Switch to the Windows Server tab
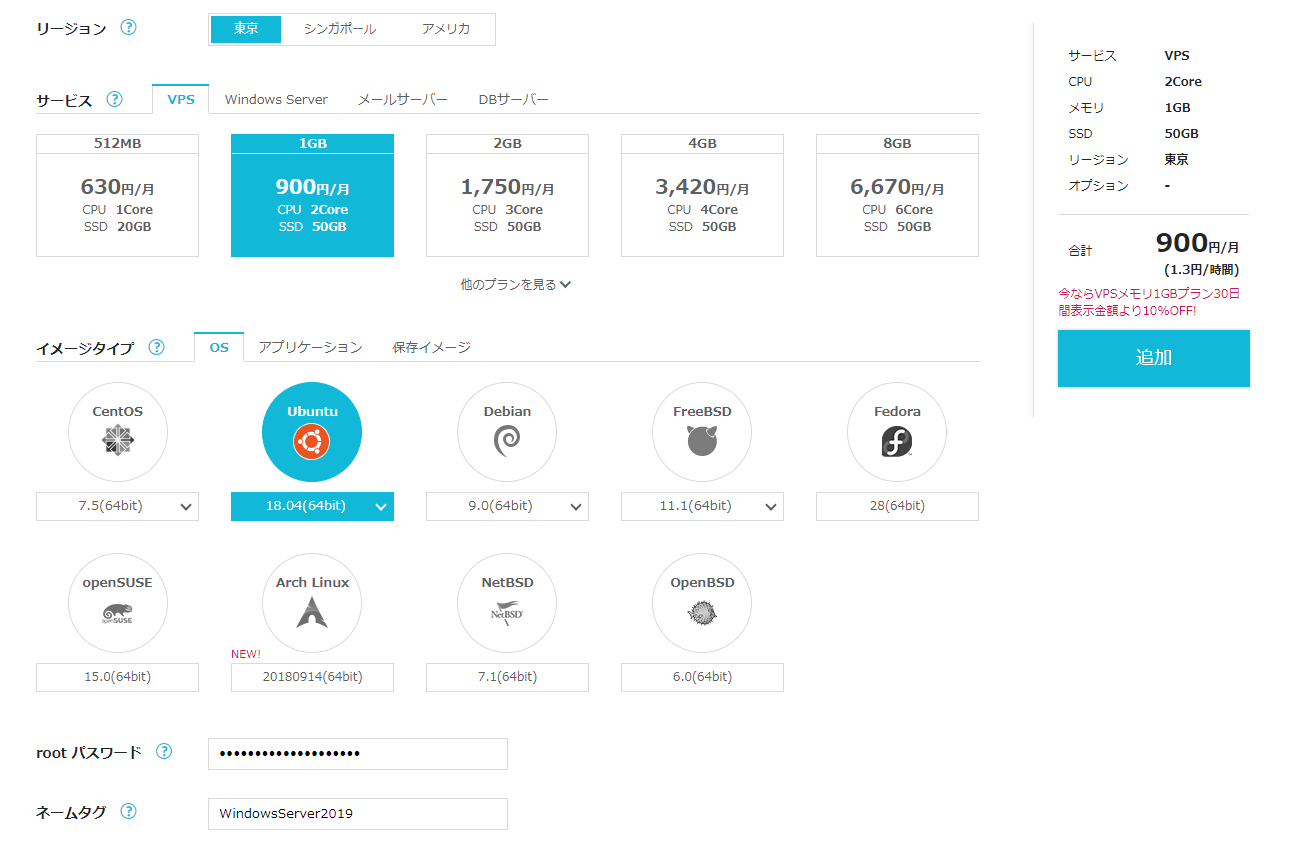The width and height of the screenshot is (1290, 846). coord(276,99)
